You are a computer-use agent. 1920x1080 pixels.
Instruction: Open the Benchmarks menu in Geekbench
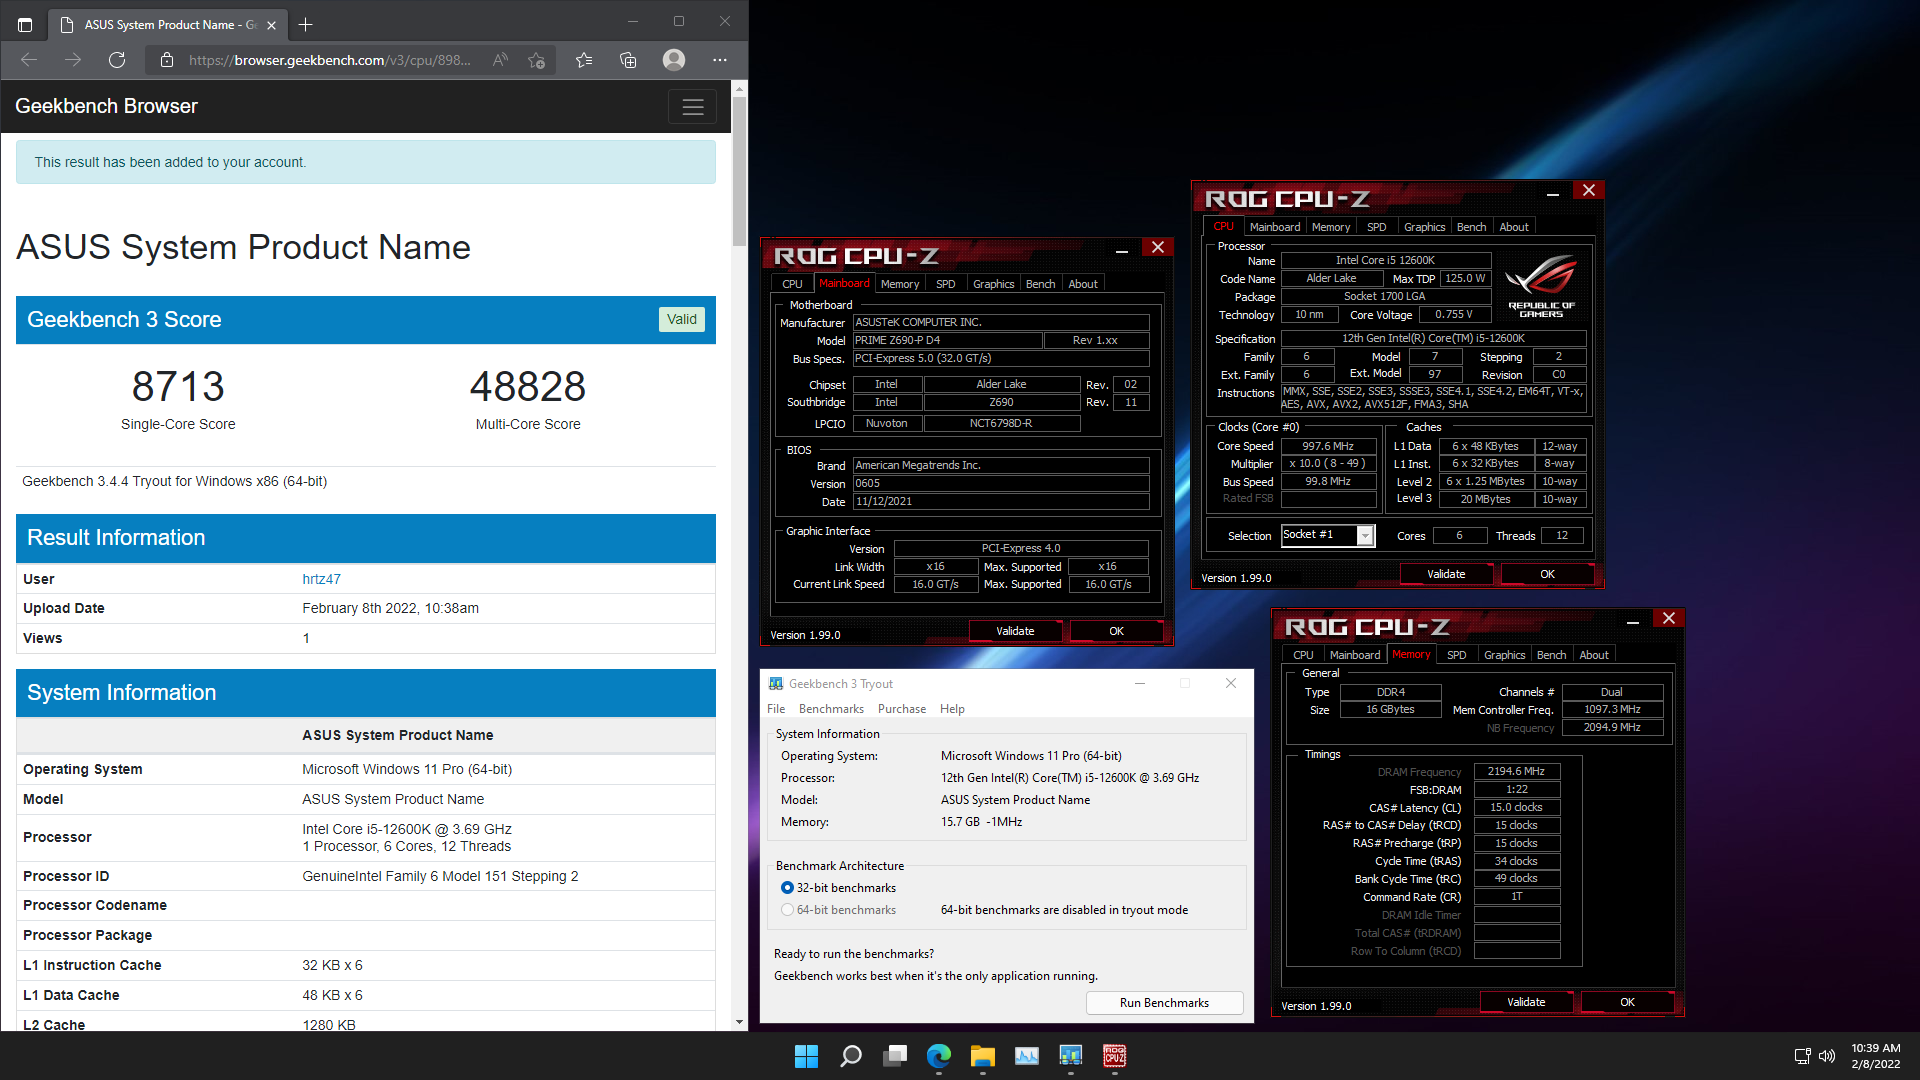(831, 709)
